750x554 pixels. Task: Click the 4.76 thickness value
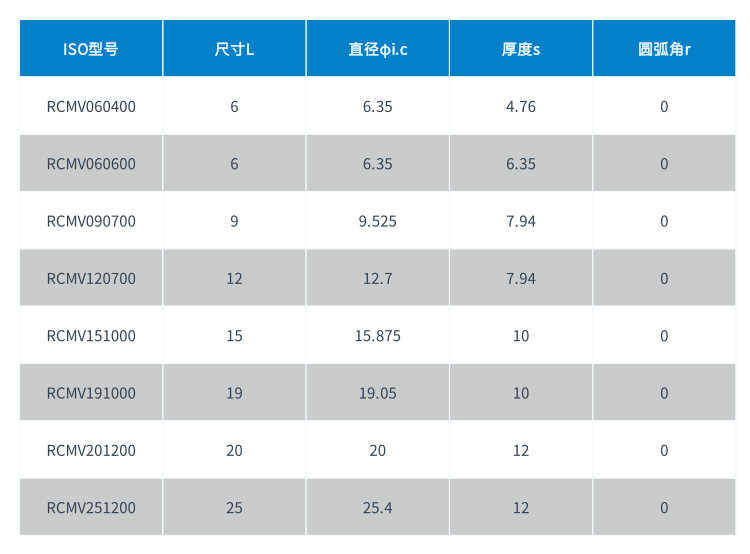pyautogui.click(x=521, y=106)
